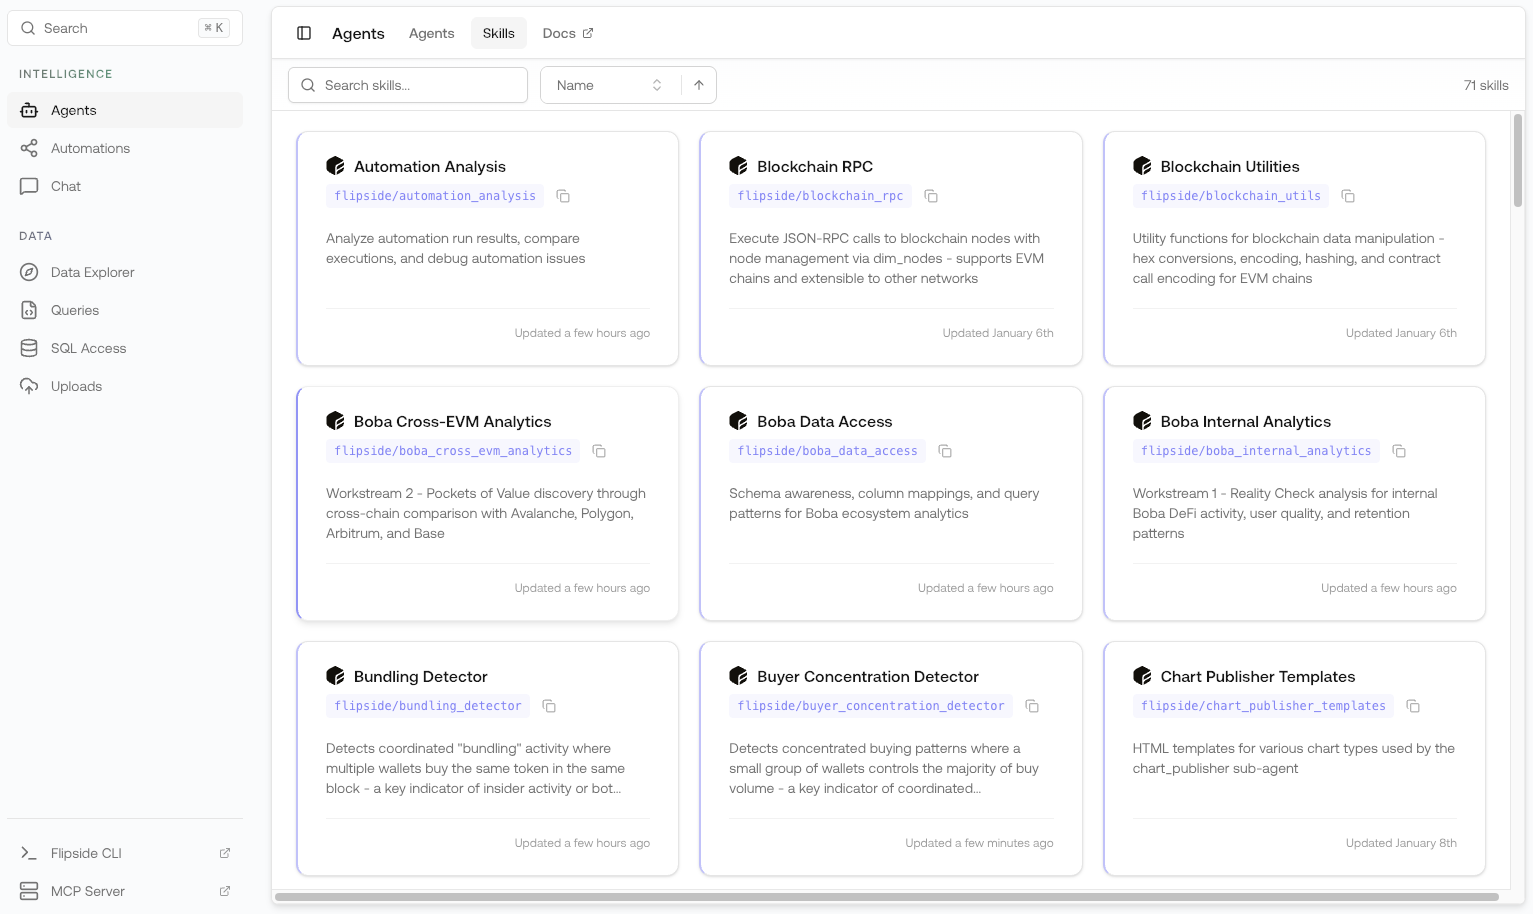Click the flipside/automation_analysis ID tag
This screenshot has width=1533, height=914.
point(435,196)
